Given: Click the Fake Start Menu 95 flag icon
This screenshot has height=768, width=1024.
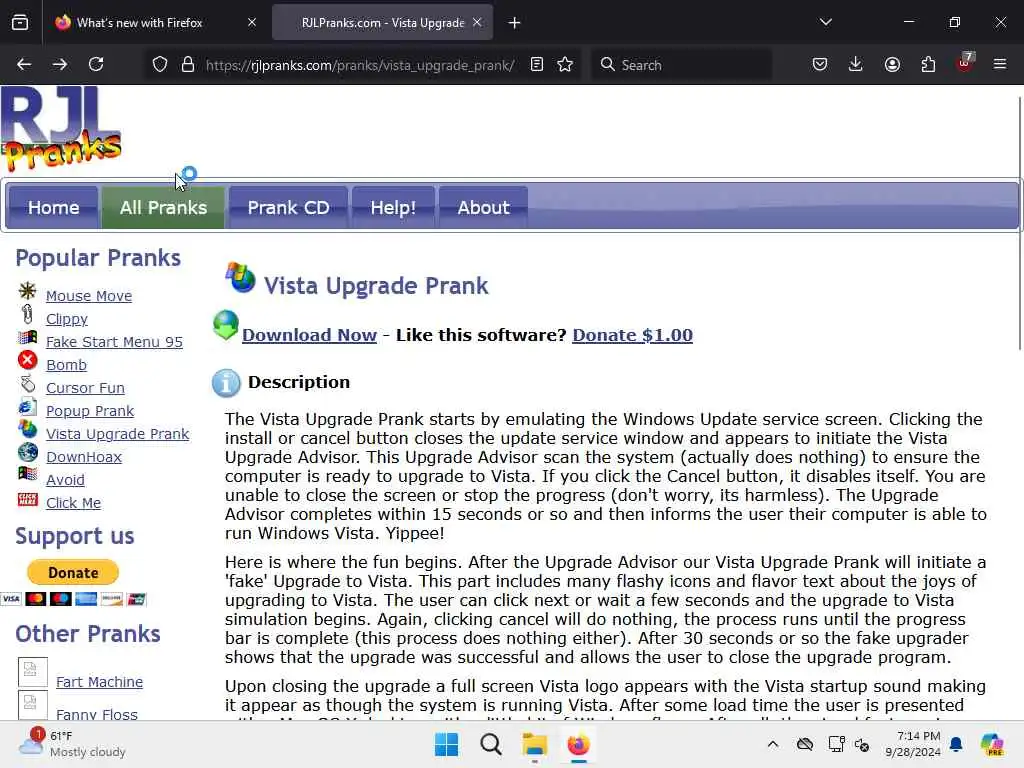Looking at the screenshot, I should (27, 338).
